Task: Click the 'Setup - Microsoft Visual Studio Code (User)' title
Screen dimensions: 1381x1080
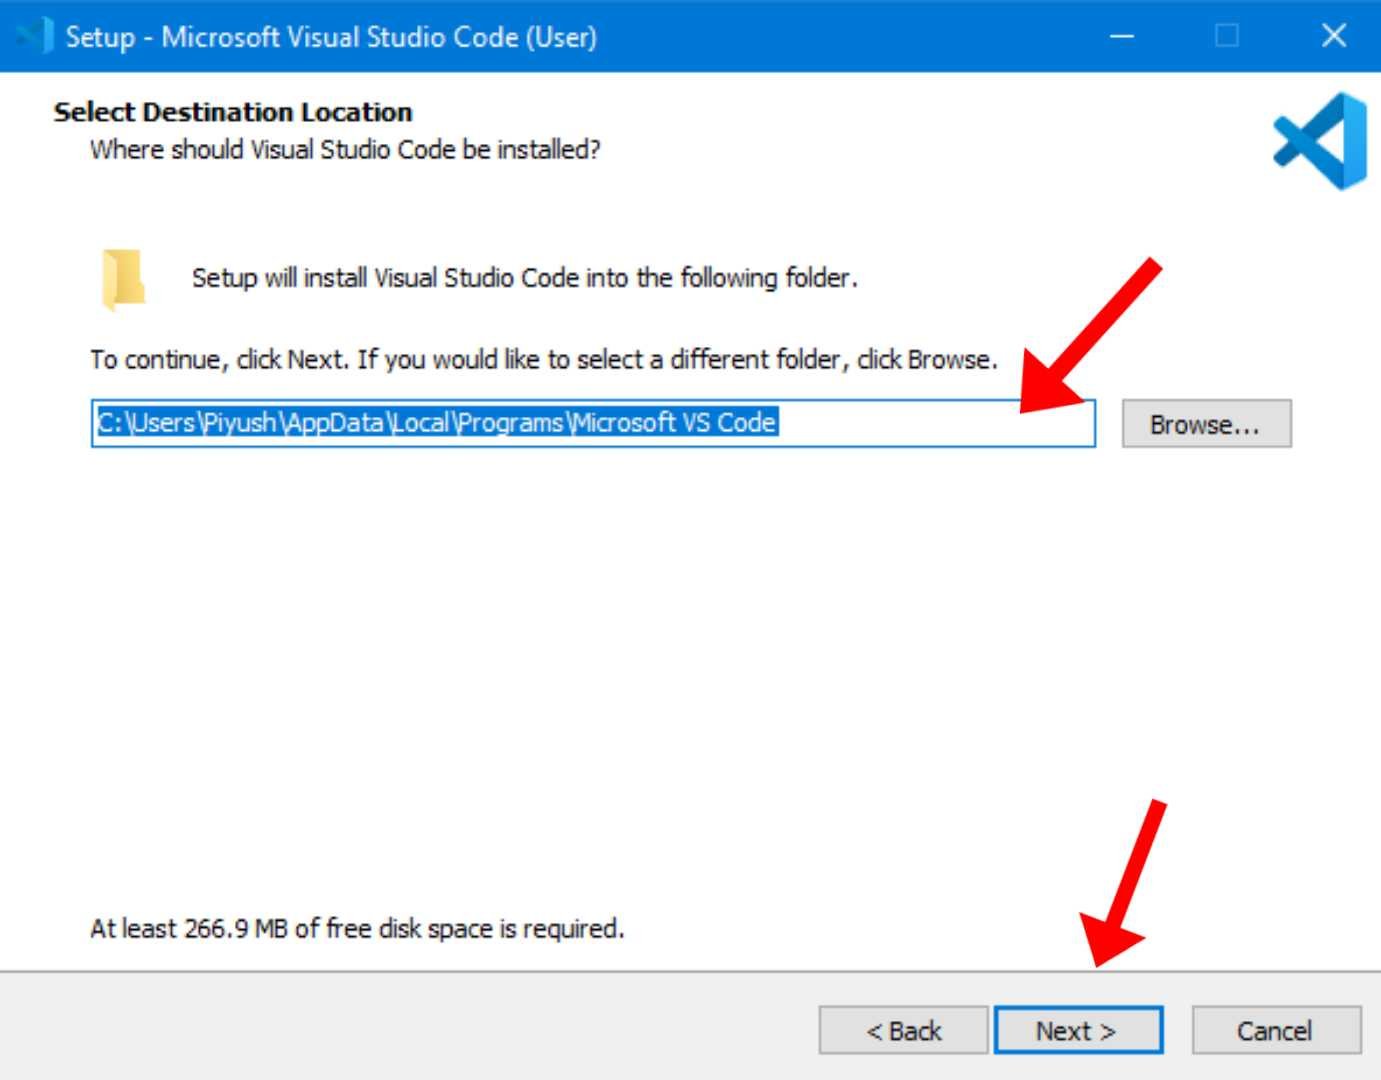Action: [331, 37]
